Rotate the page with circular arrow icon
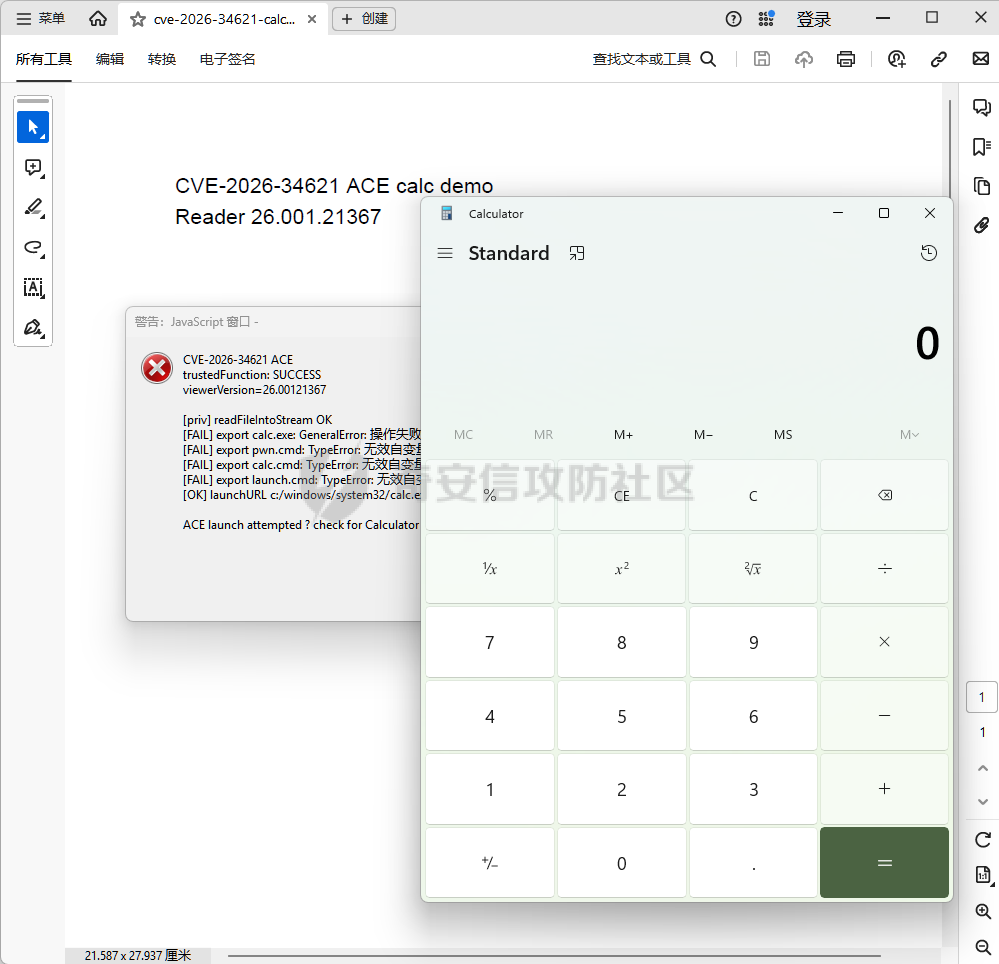 point(982,840)
